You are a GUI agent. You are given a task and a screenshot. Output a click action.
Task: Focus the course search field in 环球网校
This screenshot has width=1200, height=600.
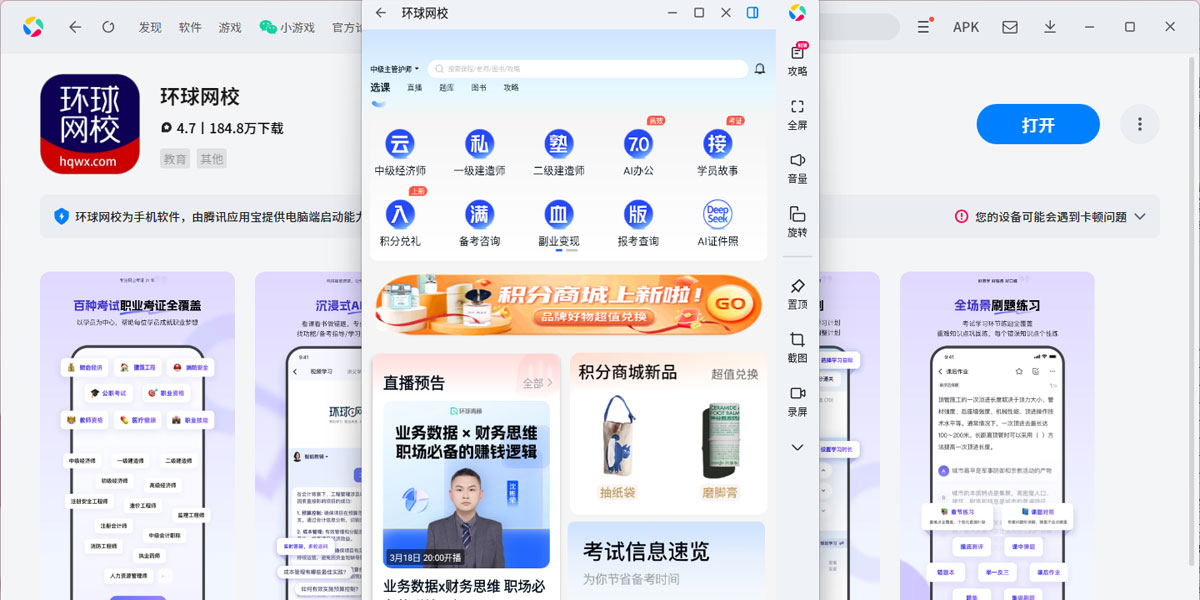click(588, 69)
